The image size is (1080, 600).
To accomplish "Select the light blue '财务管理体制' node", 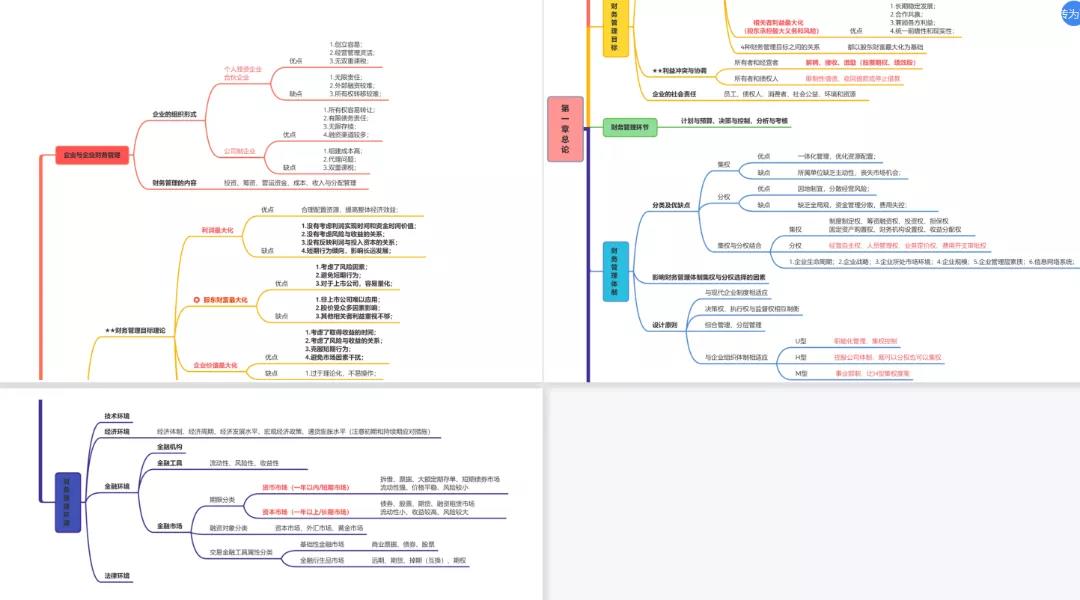I will [x=614, y=271].
